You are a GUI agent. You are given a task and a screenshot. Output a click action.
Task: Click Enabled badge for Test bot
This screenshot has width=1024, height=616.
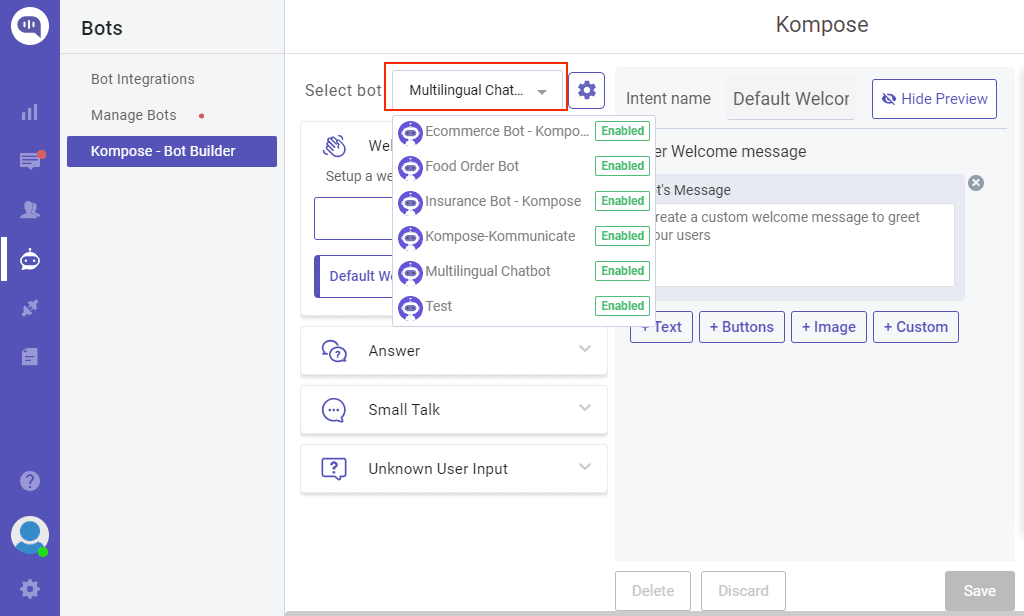coord(622,306)
